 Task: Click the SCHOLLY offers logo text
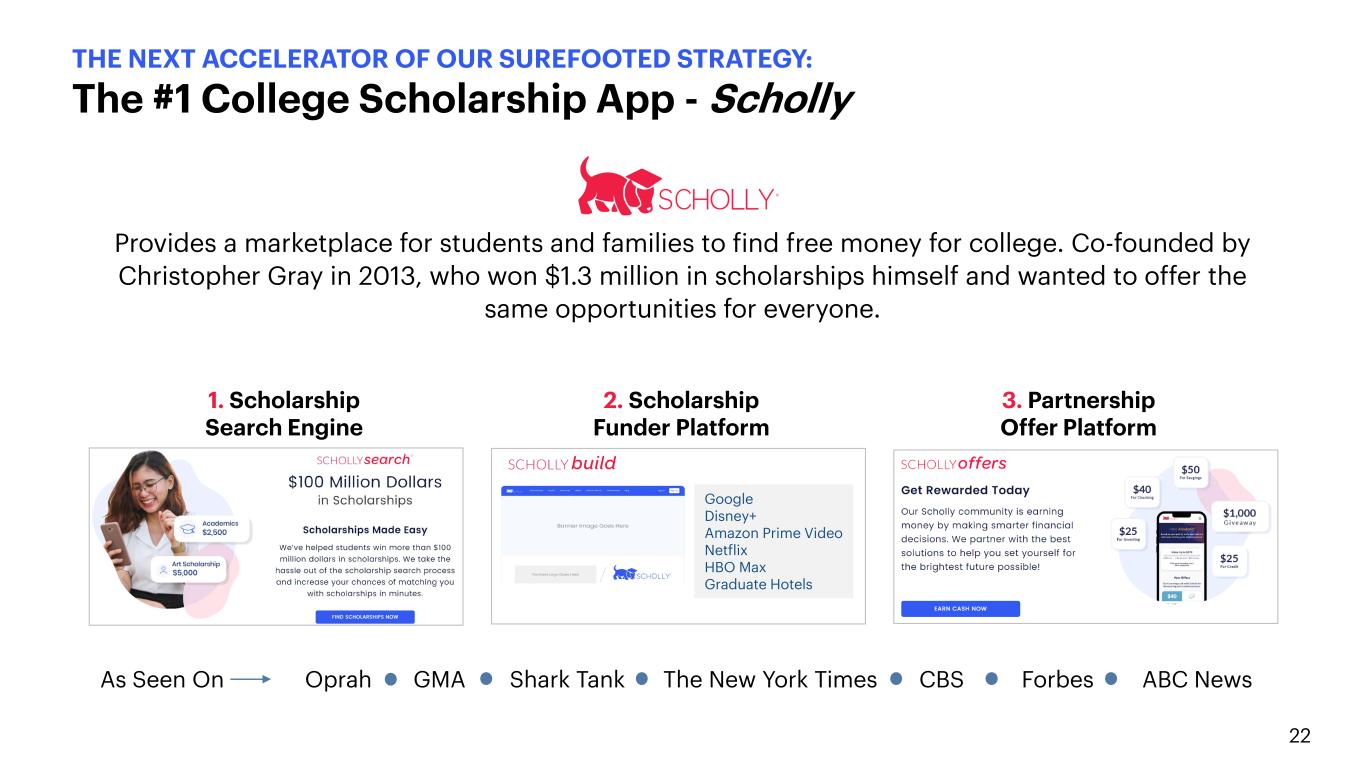coord(953,464)
